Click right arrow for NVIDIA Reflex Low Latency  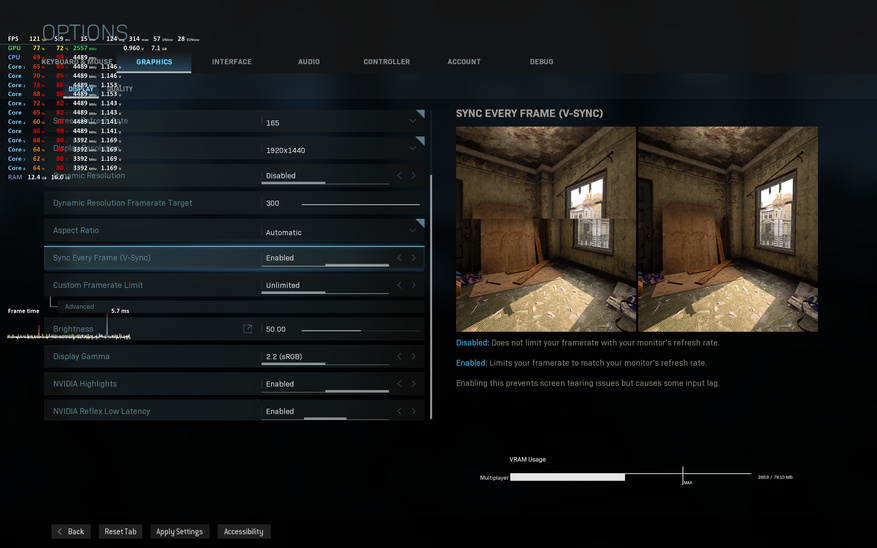pos(413,411)
